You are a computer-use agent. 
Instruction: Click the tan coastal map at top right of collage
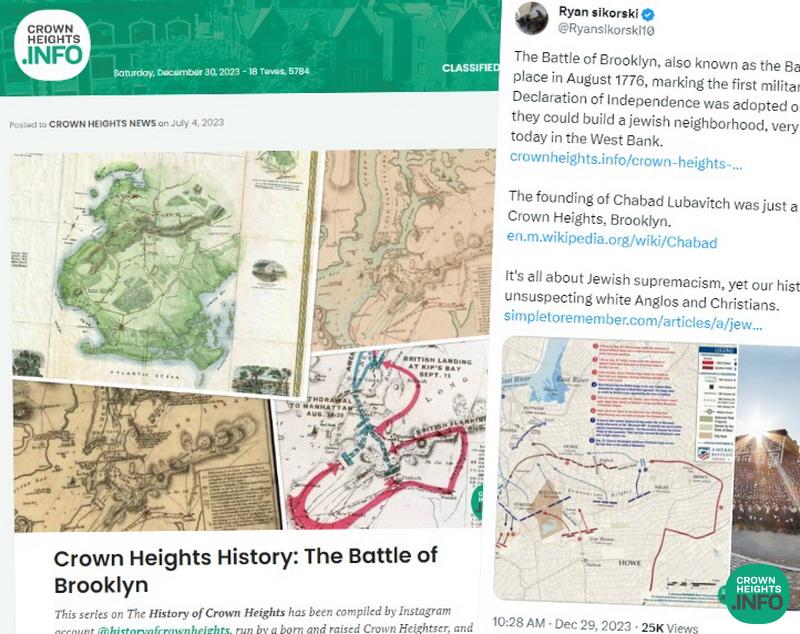404,249
